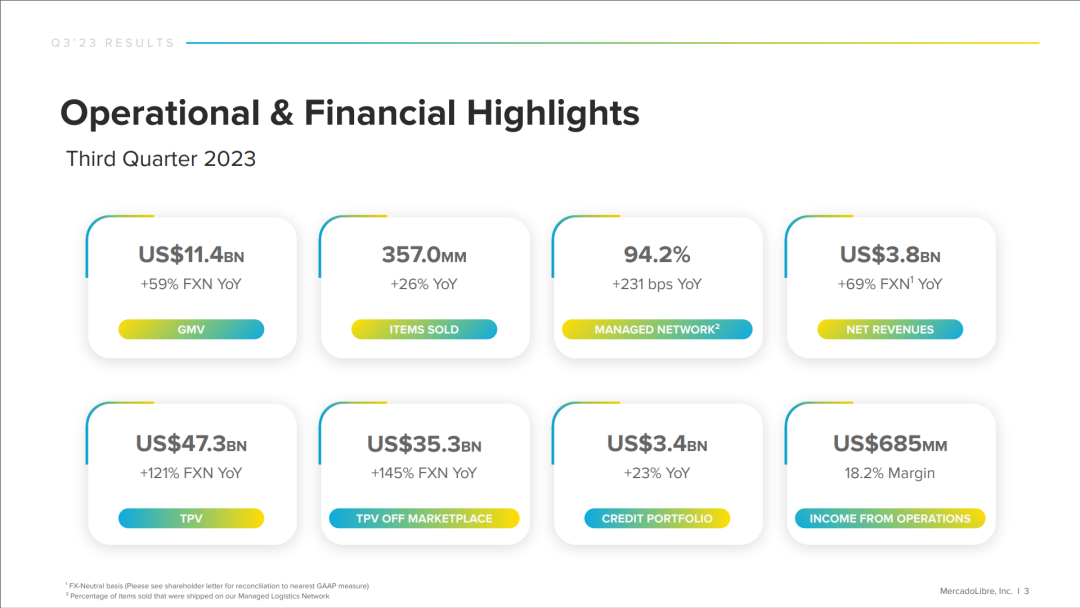Select the INCOME FROM OPERATIONS pill
Viewport: 1080px width, 608px height.
click(890, 518)
